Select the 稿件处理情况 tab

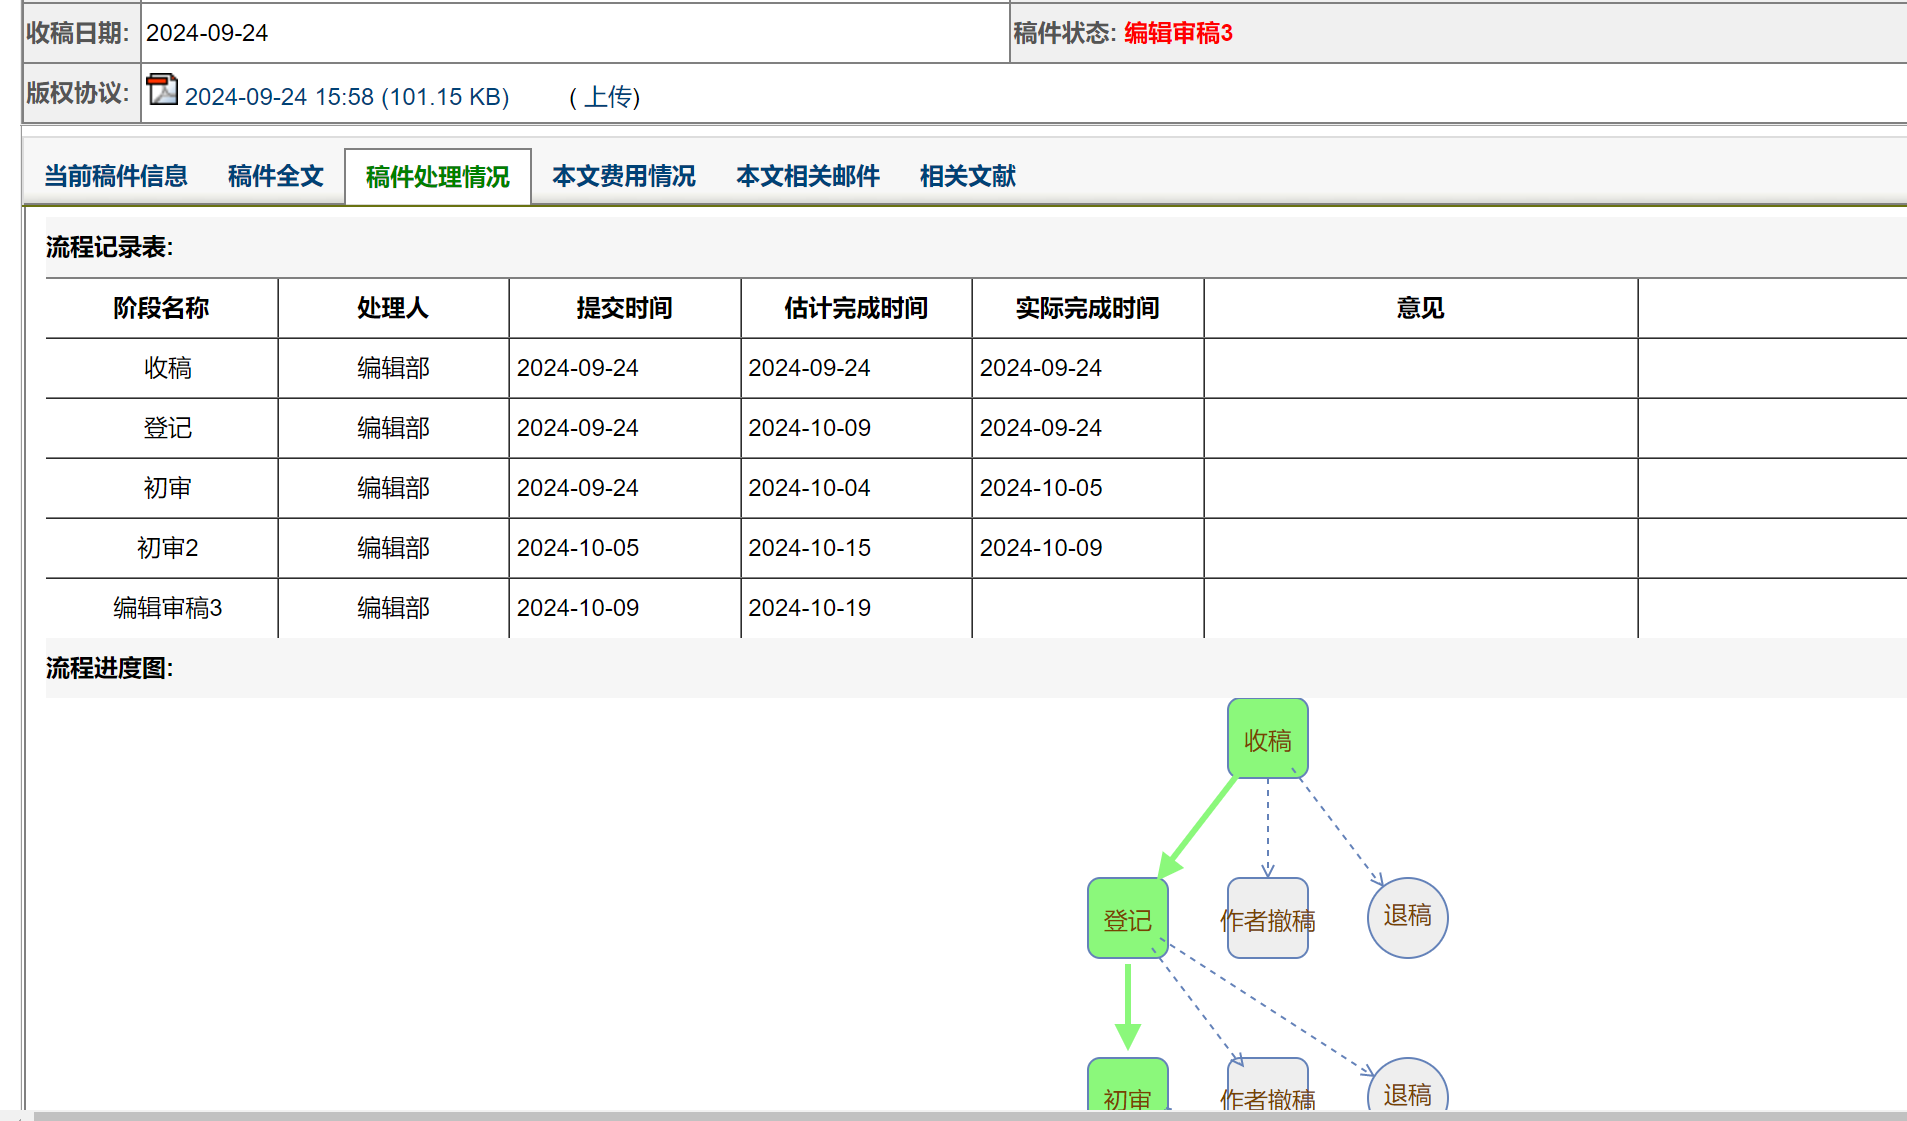pos(437,178)
